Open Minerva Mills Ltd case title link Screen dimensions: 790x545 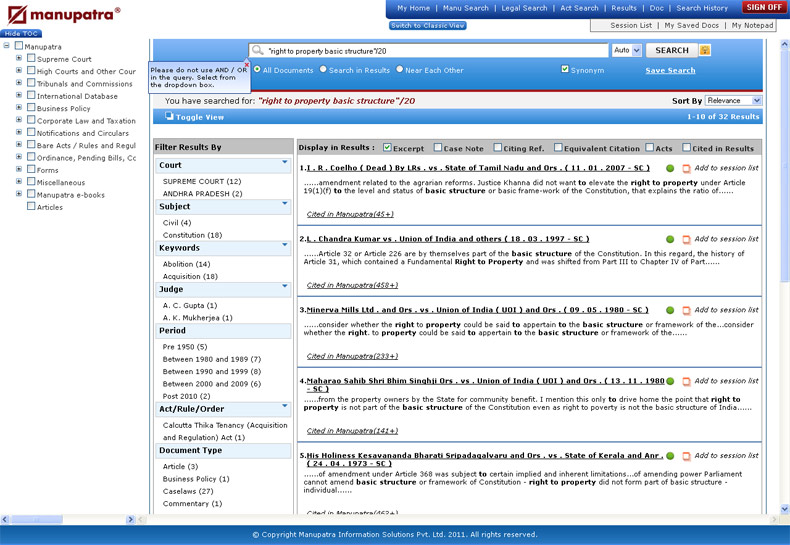point(477,310)
